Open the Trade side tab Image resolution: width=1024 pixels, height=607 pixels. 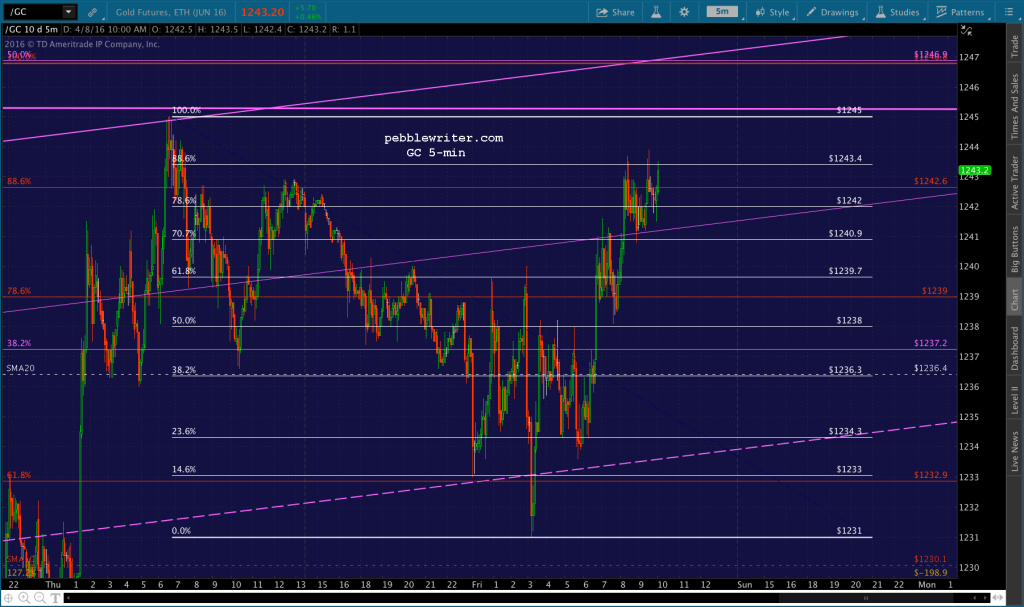click(x=1015, y=46)
